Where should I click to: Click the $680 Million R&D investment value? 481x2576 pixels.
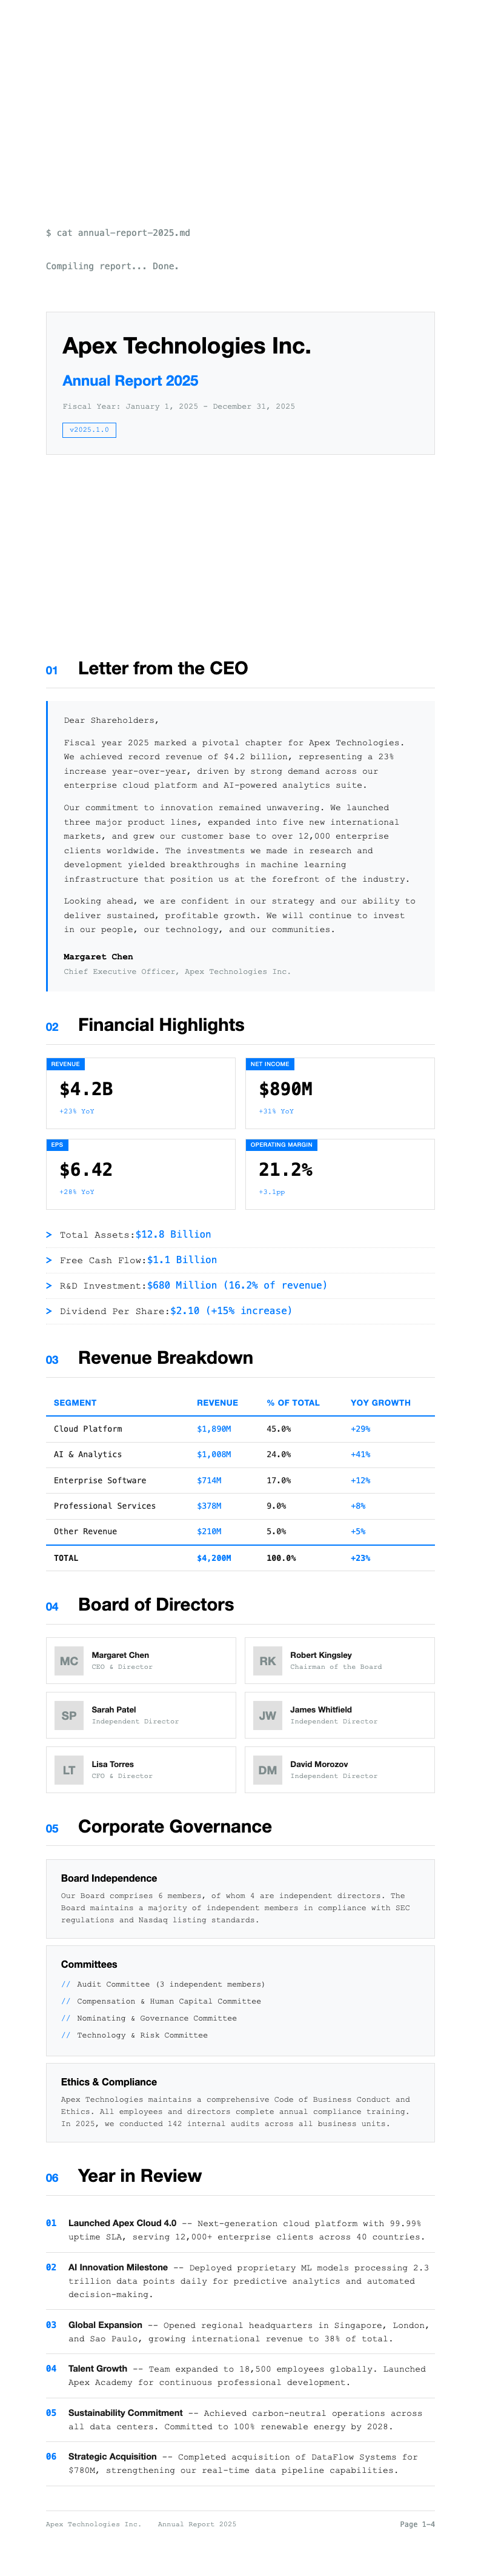click(x=237, y=1285)
